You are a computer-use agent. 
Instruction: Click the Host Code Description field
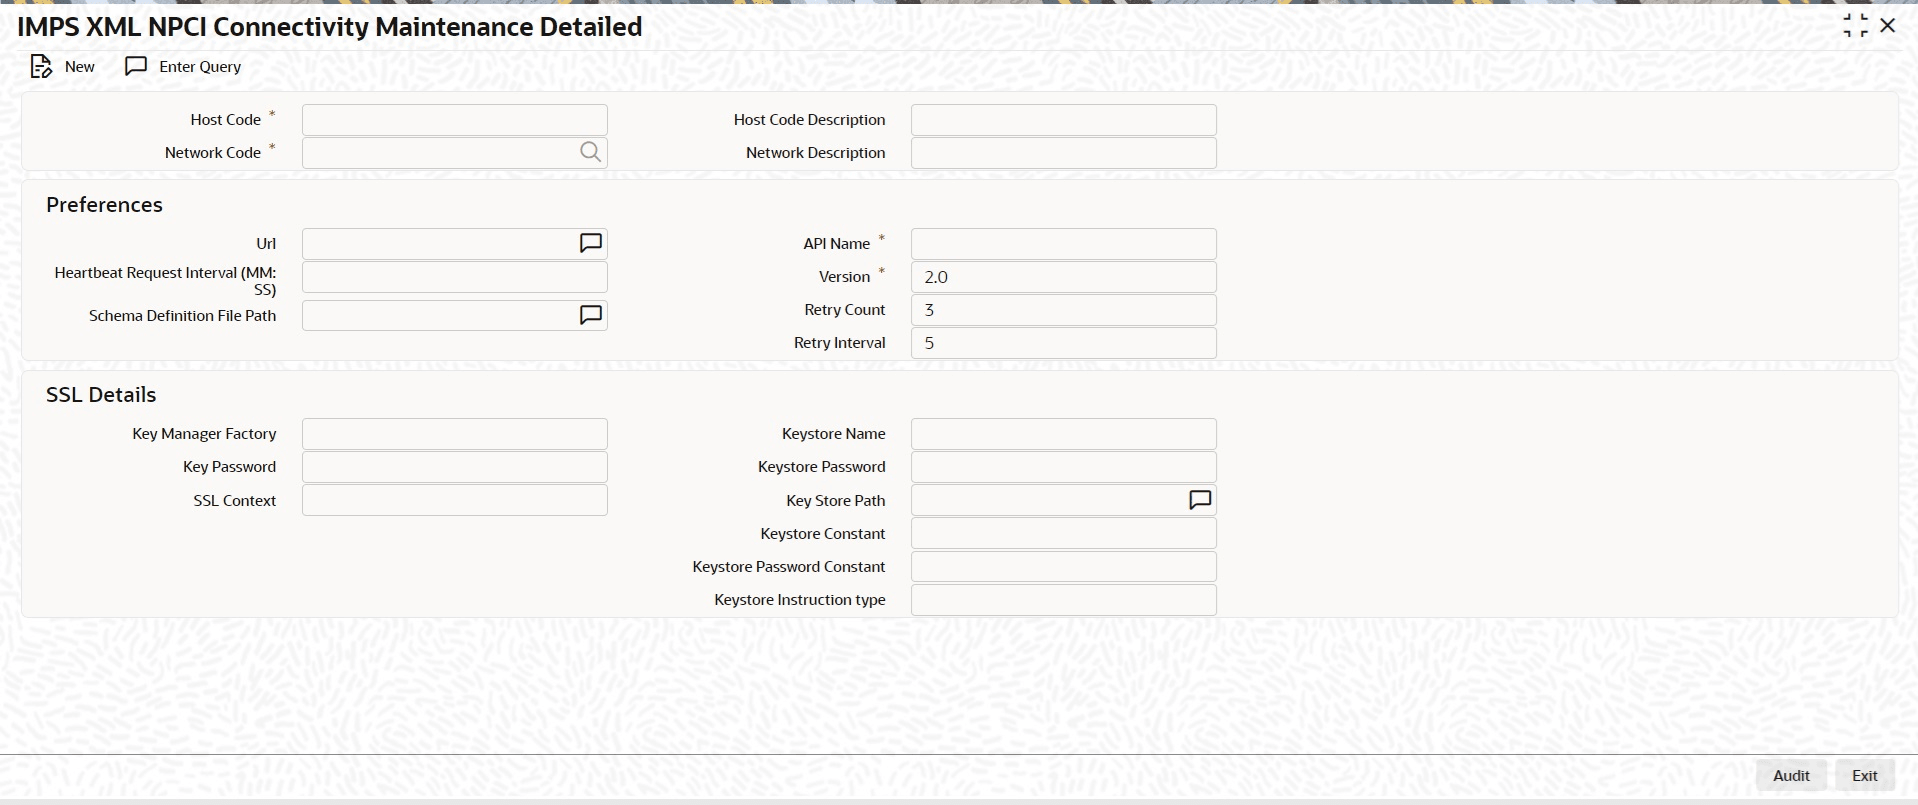click(1064, 120)
